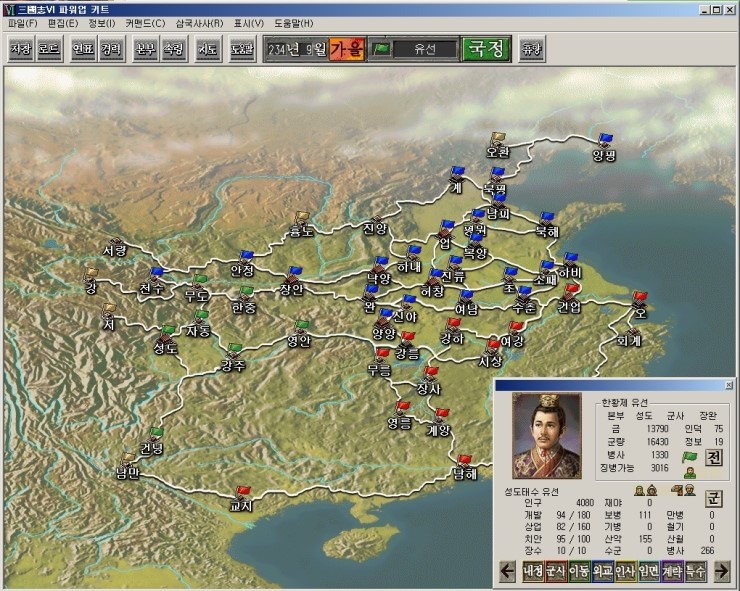This screenshot has height=591, width=740.
Task: Click the 군 button in info panel
Action: (x=714, y=498)
